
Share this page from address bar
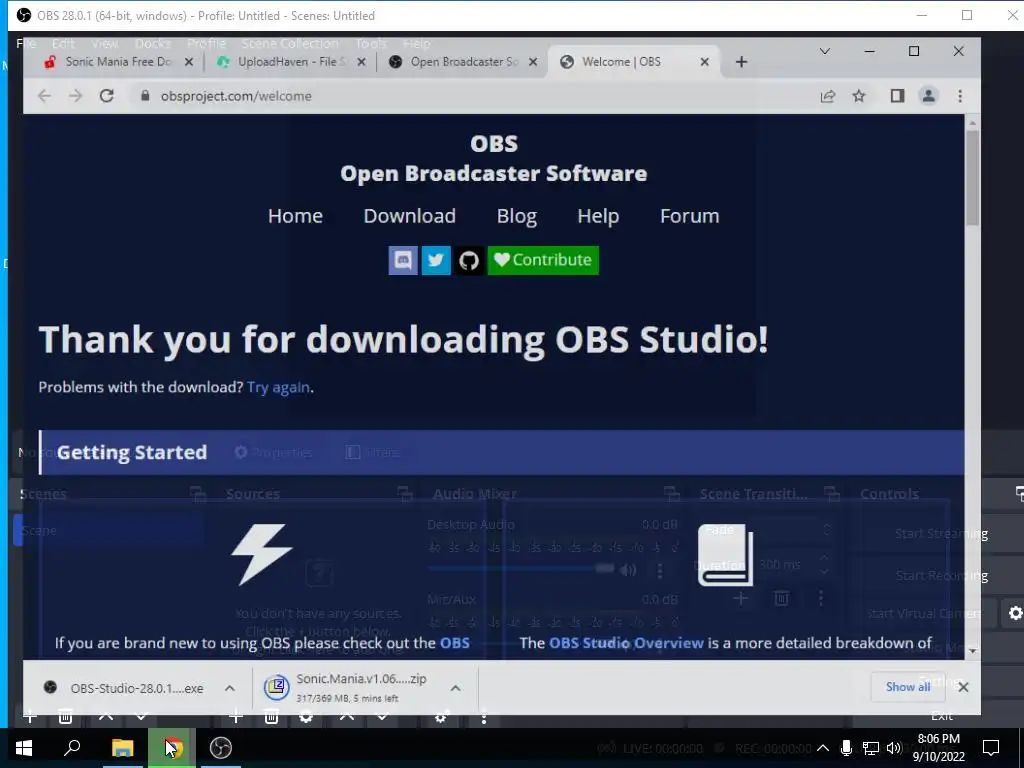(827, 96)
